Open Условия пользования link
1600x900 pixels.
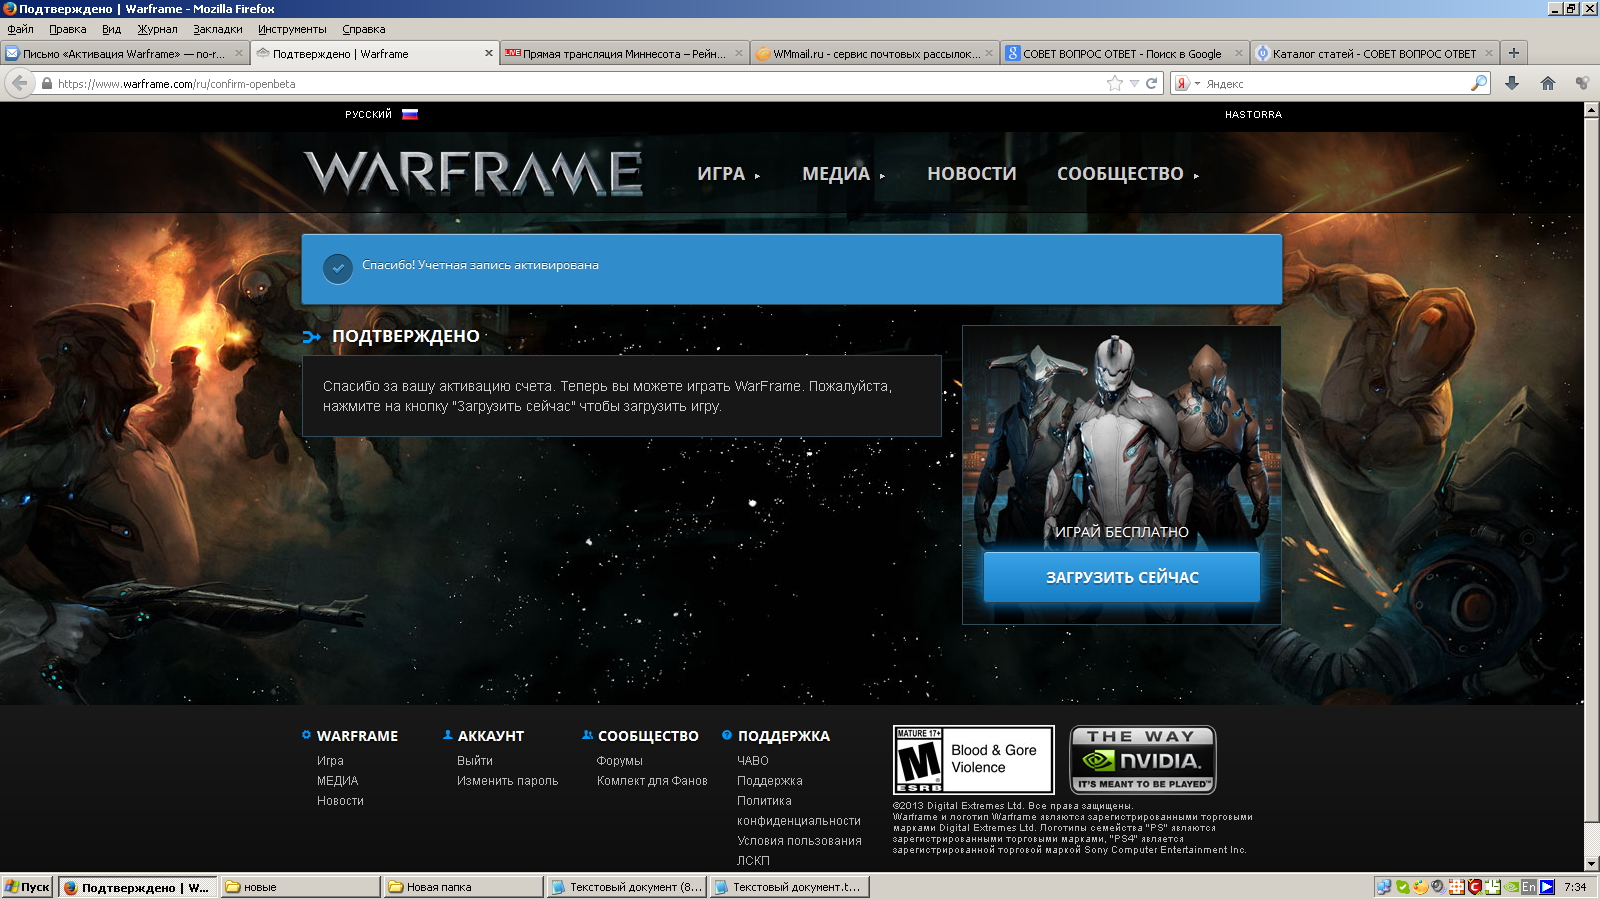click(x=799, y=841)
